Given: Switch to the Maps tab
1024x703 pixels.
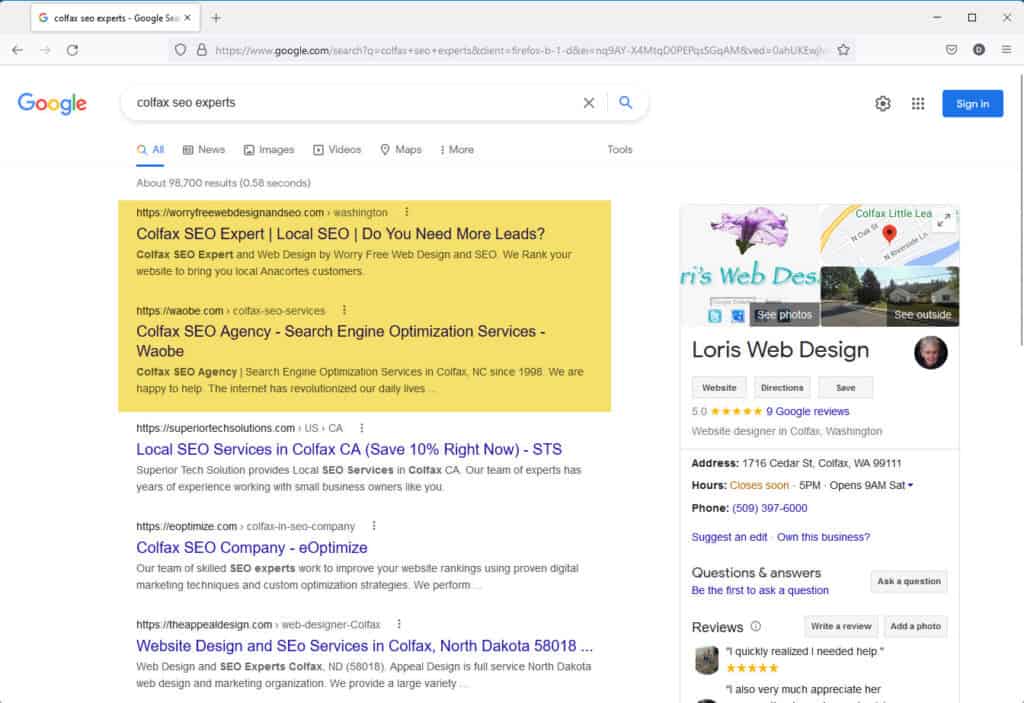Looking at the screenshot, I should (x=401, y=150).
